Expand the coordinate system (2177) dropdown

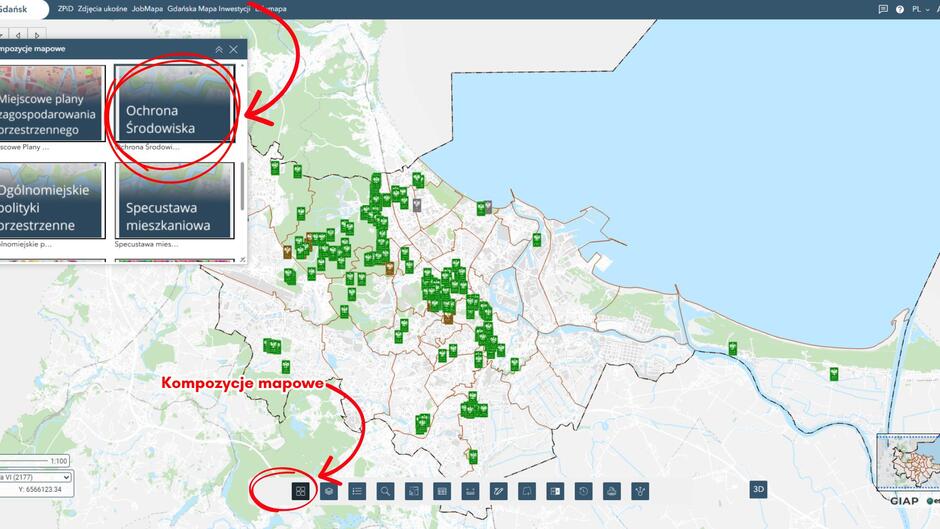click(x=35, y=477)
